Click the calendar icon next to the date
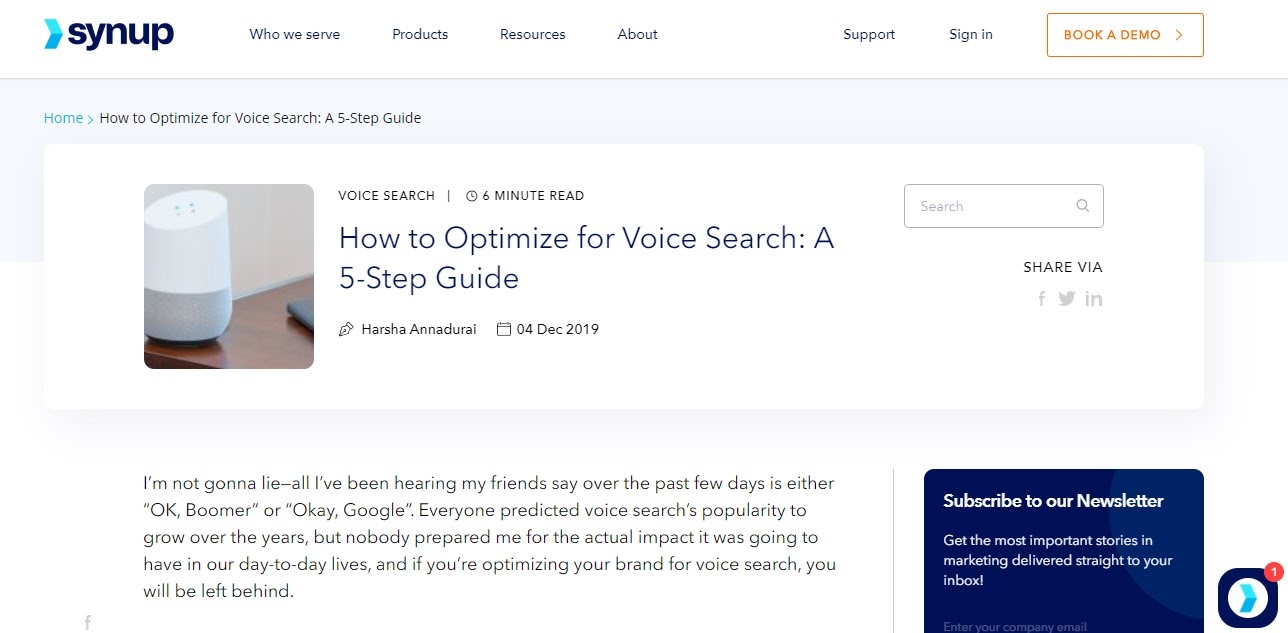Viewport: 1288px width, 633px height. pyautogui.click(x=503, y=328)
